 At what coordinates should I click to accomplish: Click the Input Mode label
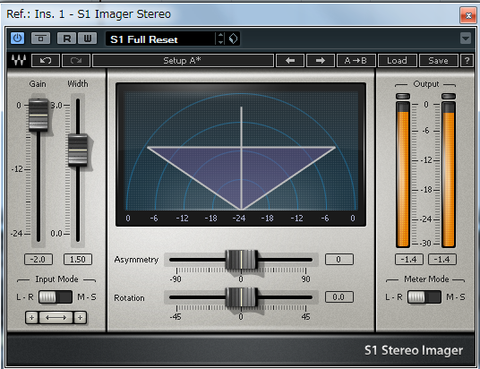click(x=57, y=279)
